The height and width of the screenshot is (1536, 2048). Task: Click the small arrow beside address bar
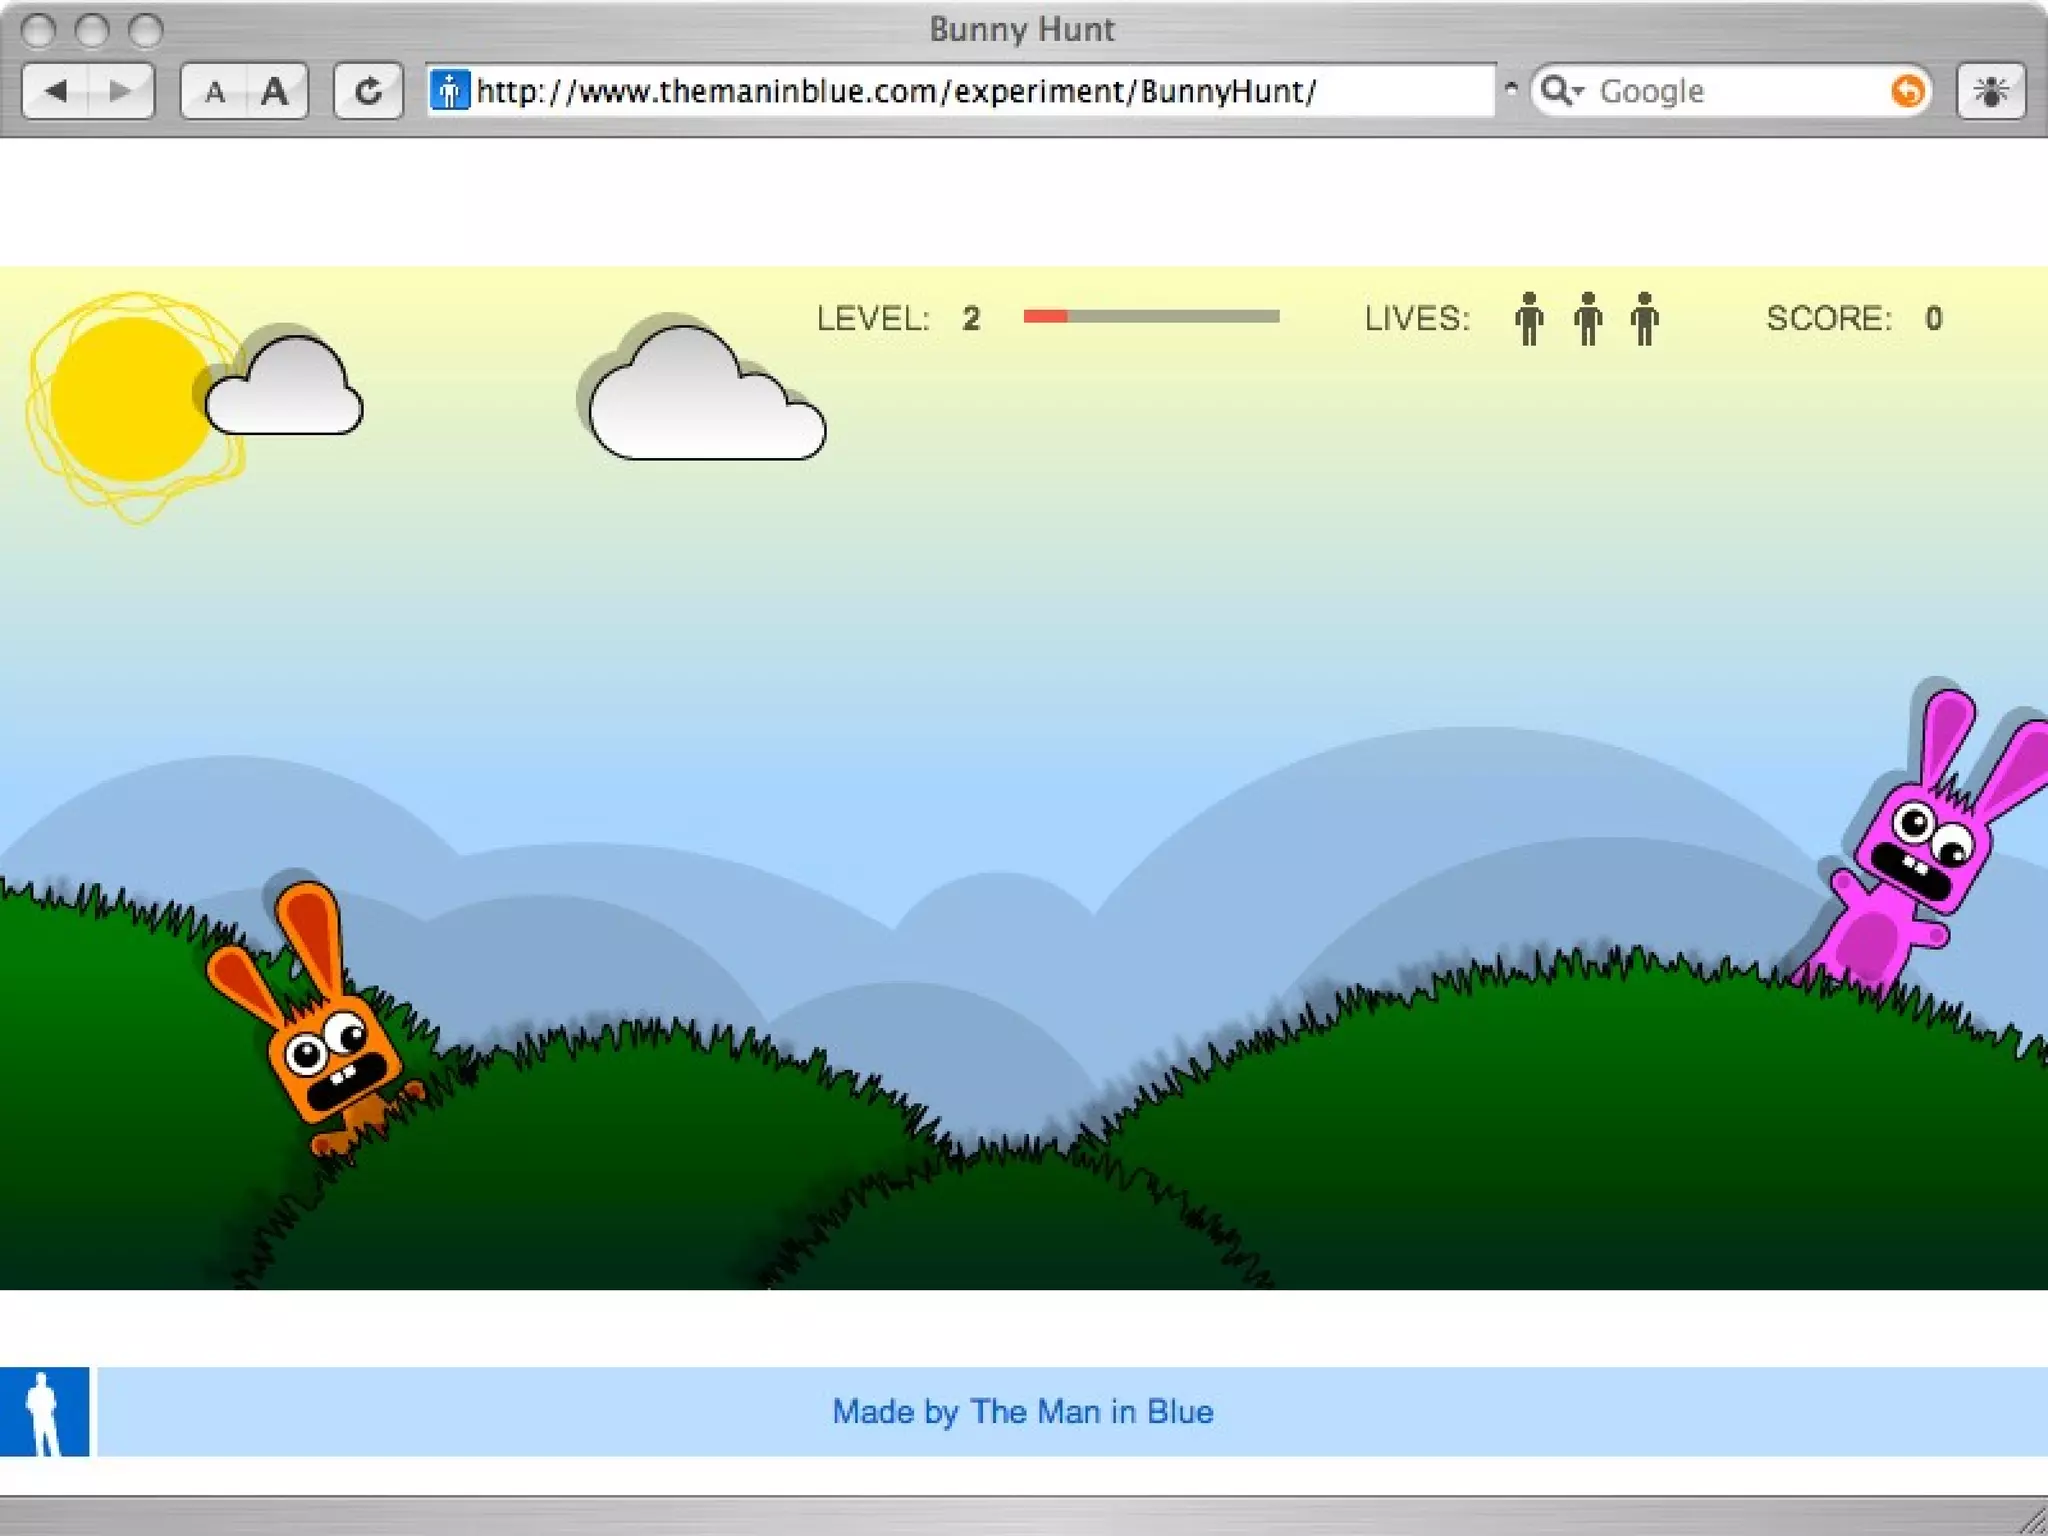1511,88
